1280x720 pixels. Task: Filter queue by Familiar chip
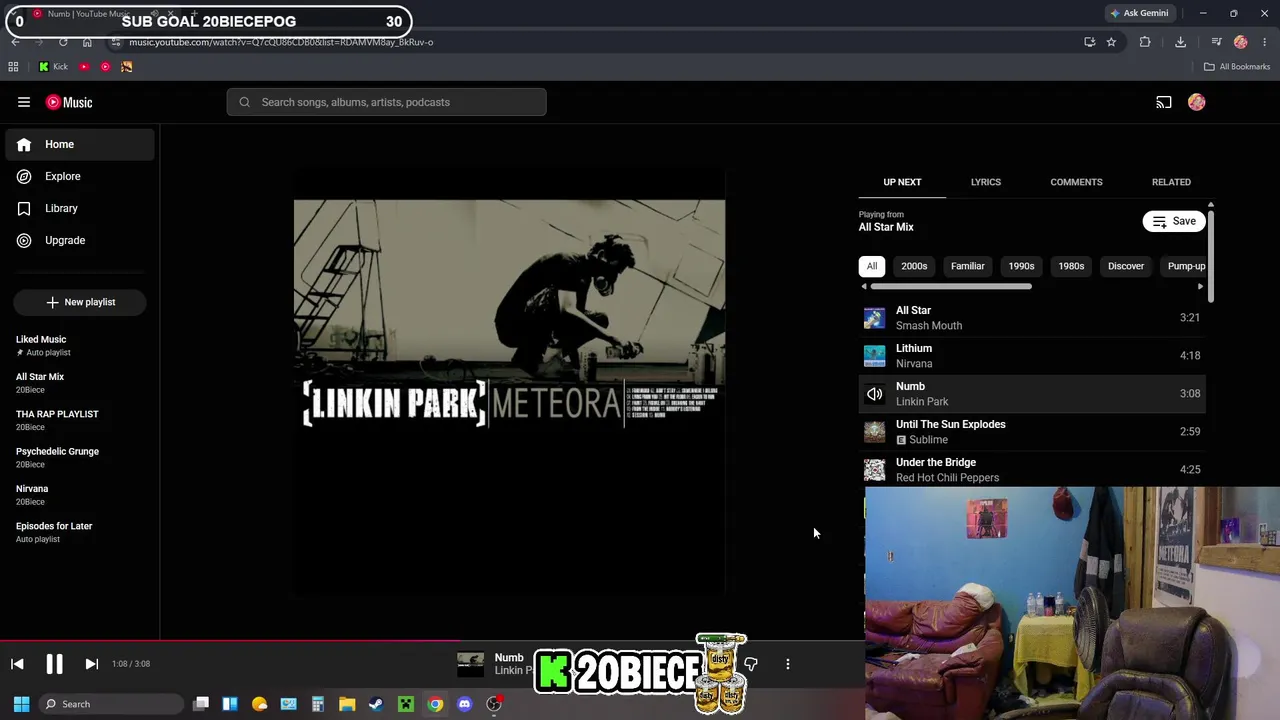[x=967, y=266]
